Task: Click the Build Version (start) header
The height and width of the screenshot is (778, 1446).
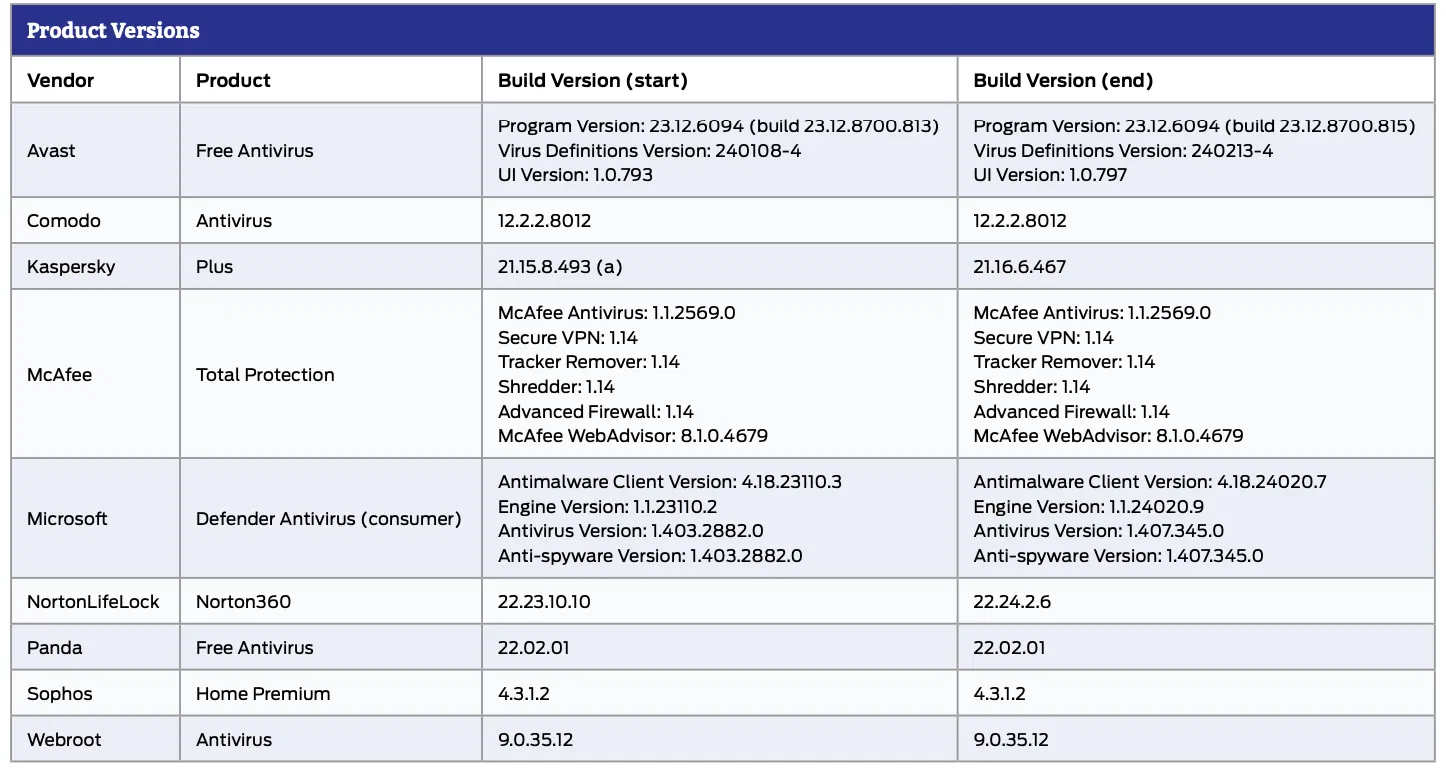Action: 592,80
